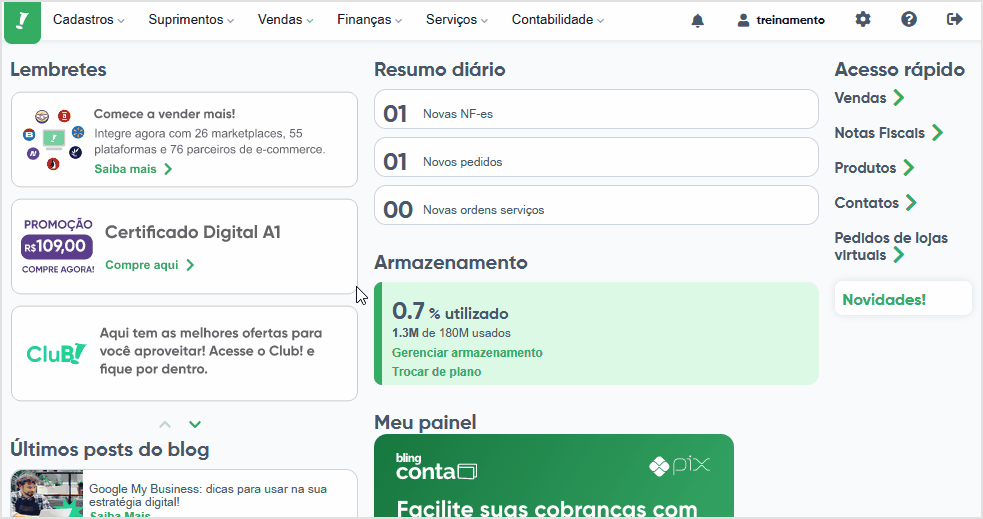The height and width of the screenshot is (519, 983).
Task: Expand the Cadastros dropdown chevron
Action: coord(121,21)
